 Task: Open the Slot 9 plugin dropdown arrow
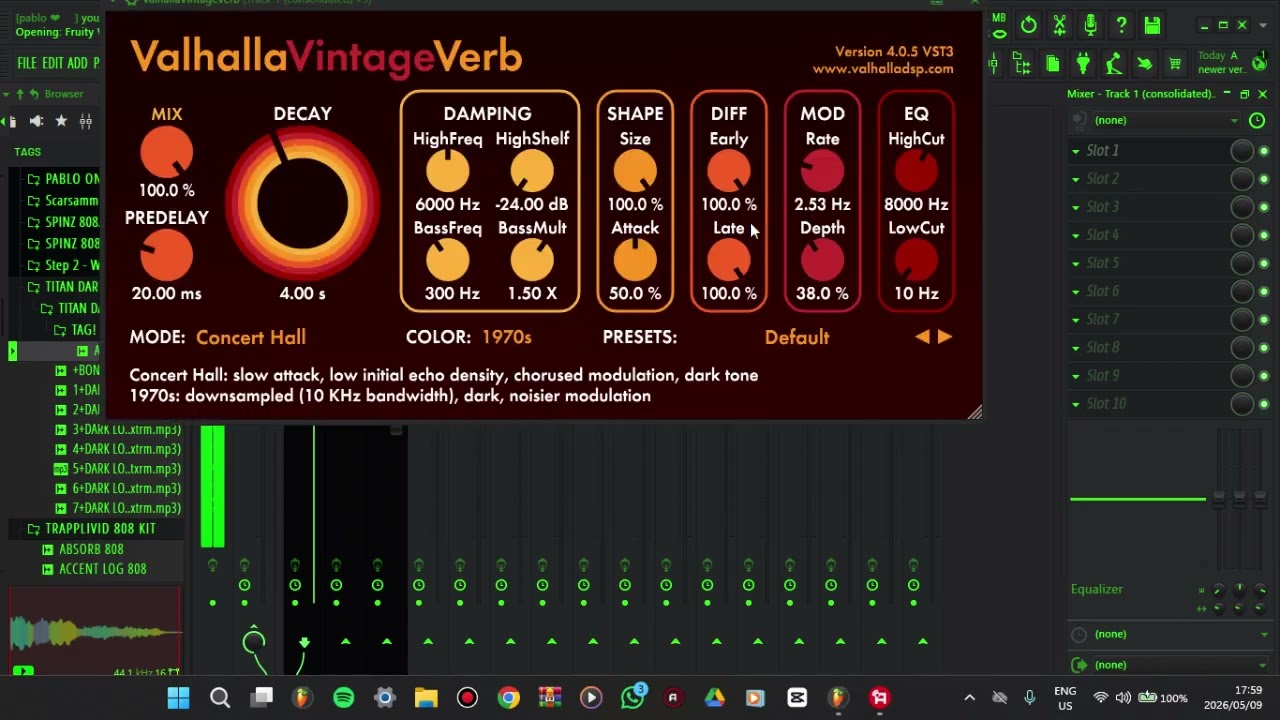[1076, 376]
